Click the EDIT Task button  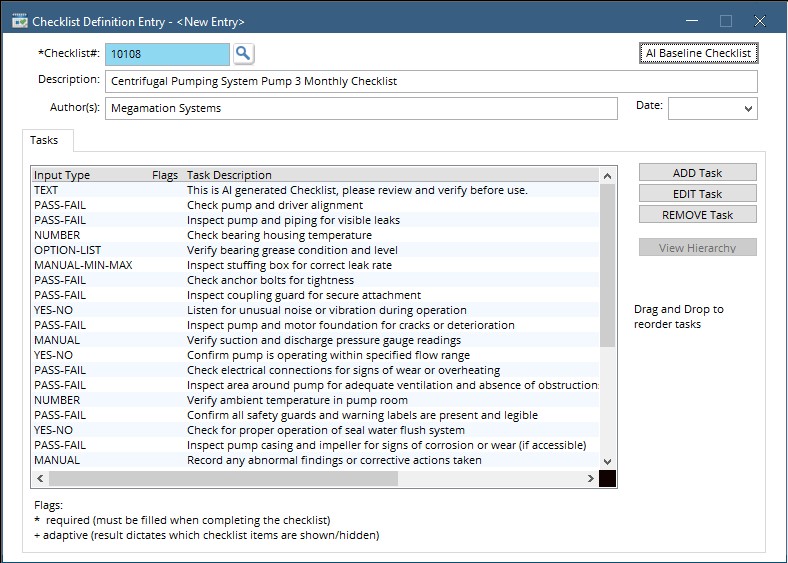coord(698,194)
